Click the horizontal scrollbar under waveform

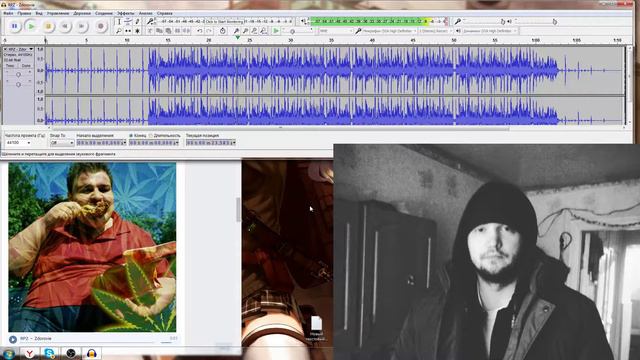[x=280, y=128]
